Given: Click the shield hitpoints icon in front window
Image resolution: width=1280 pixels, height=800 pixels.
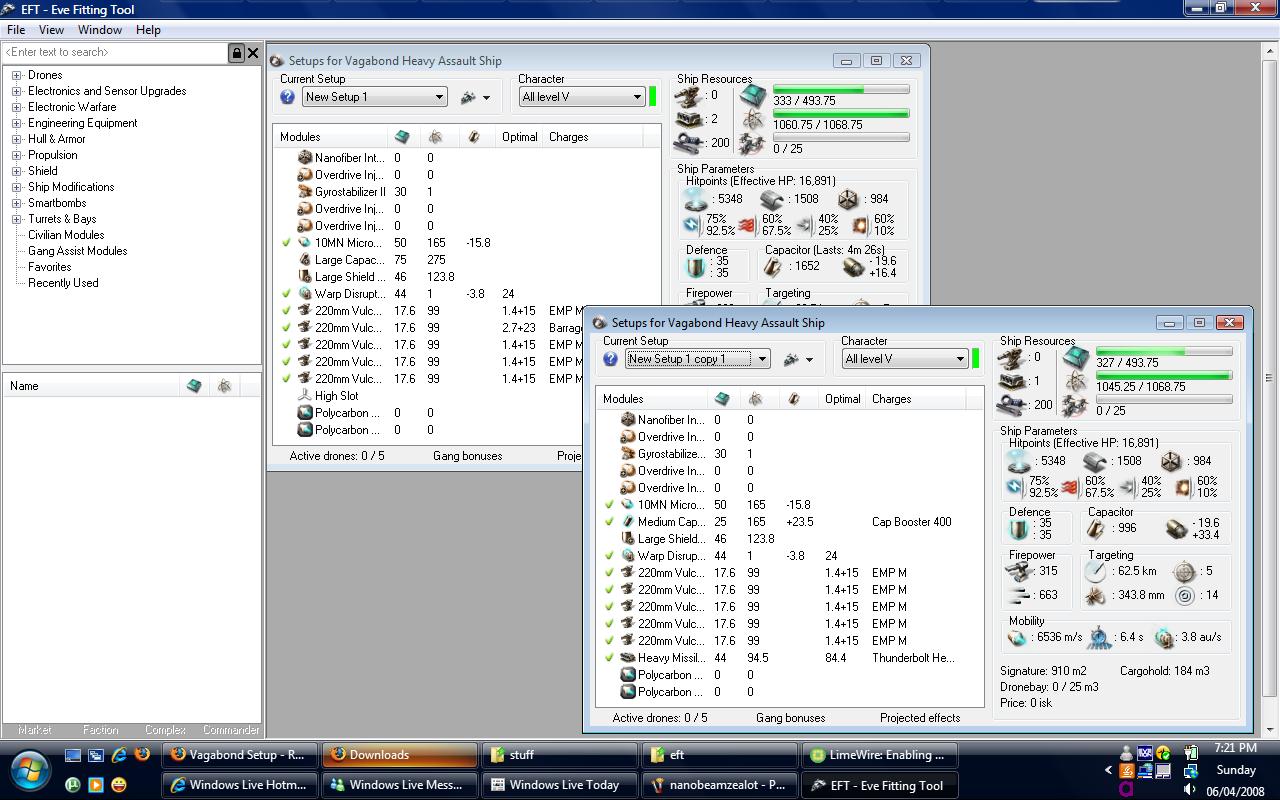Looking at the screenshot, I should (1019, 461).
